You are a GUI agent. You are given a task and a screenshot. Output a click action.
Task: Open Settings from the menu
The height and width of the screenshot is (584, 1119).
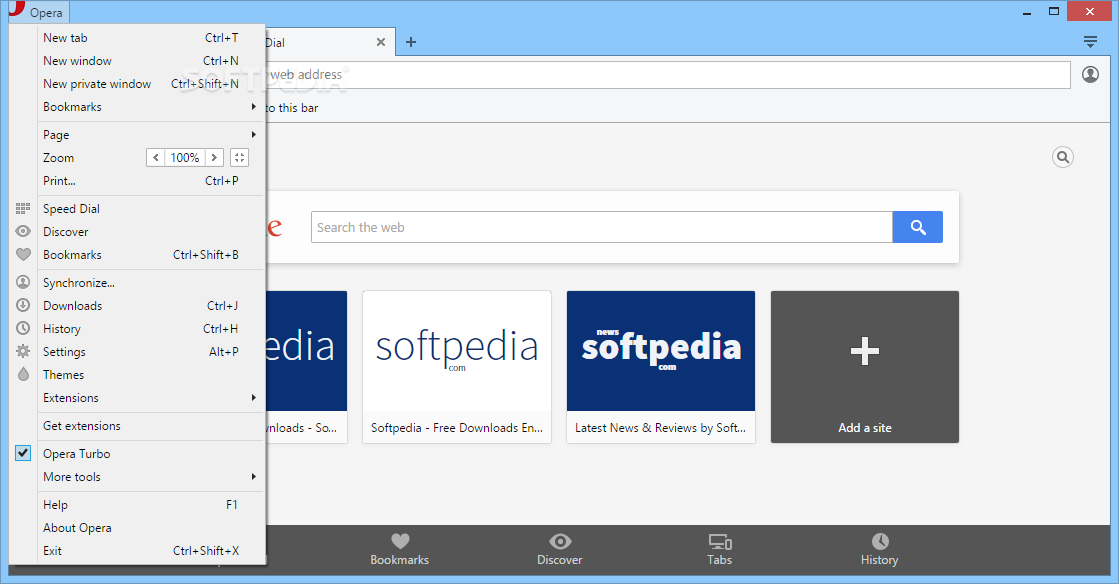pos(151,351)
